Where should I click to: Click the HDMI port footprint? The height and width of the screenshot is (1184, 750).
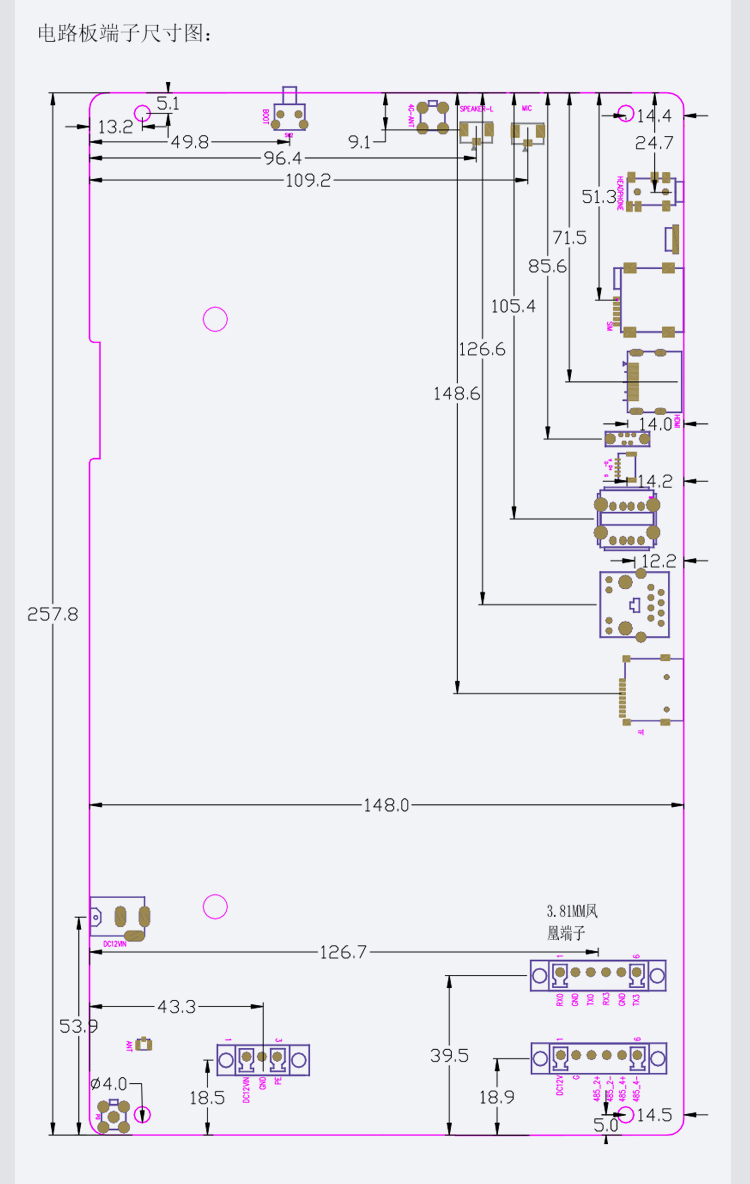[653, 381]
